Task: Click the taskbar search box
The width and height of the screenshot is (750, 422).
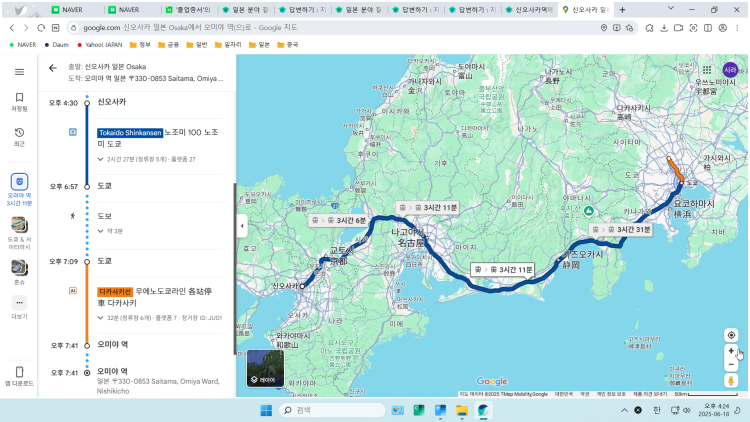Action: click(332, 410)
